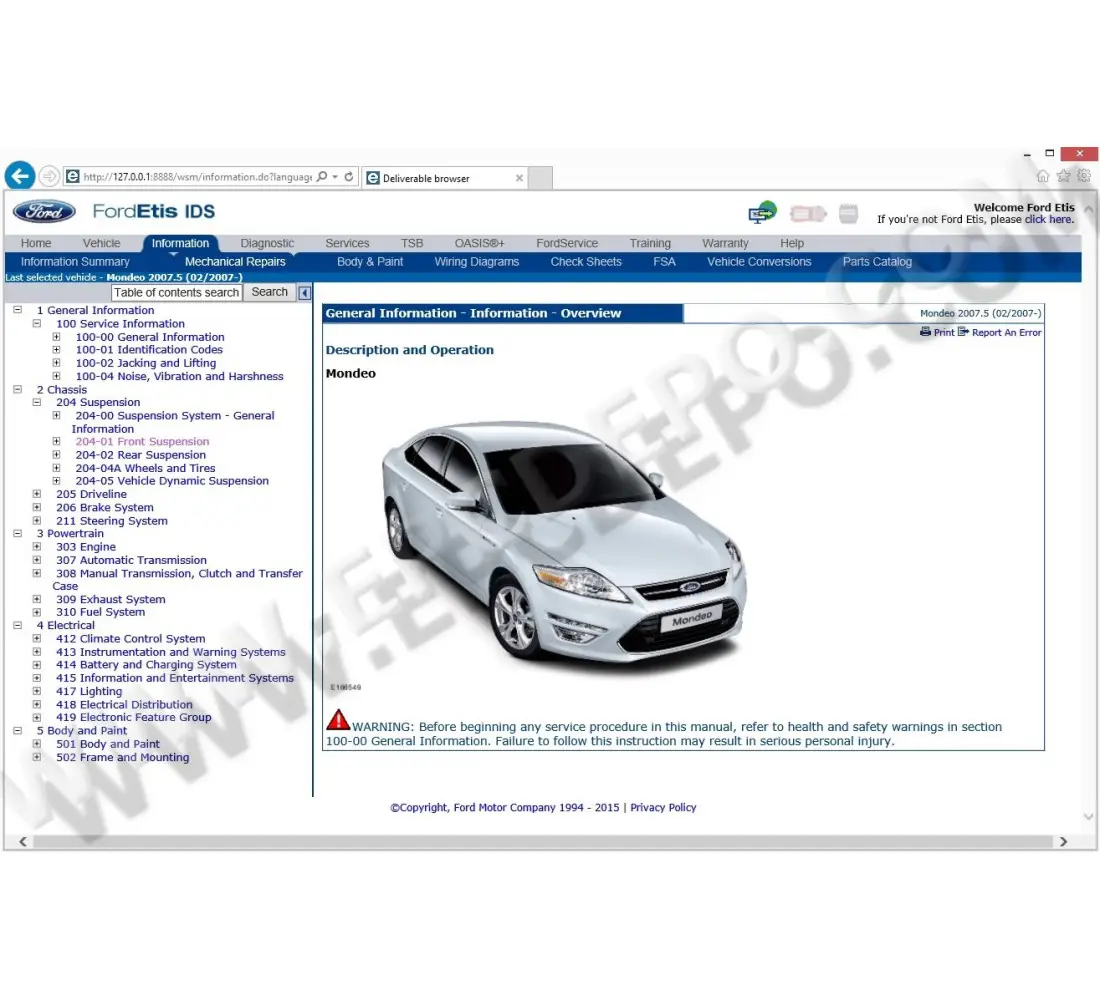Image resolution: width=1100 pixels, height=1000 pixels.
Task: Open the Help tab
Action: pyautogui.click(x=791, y=243)
